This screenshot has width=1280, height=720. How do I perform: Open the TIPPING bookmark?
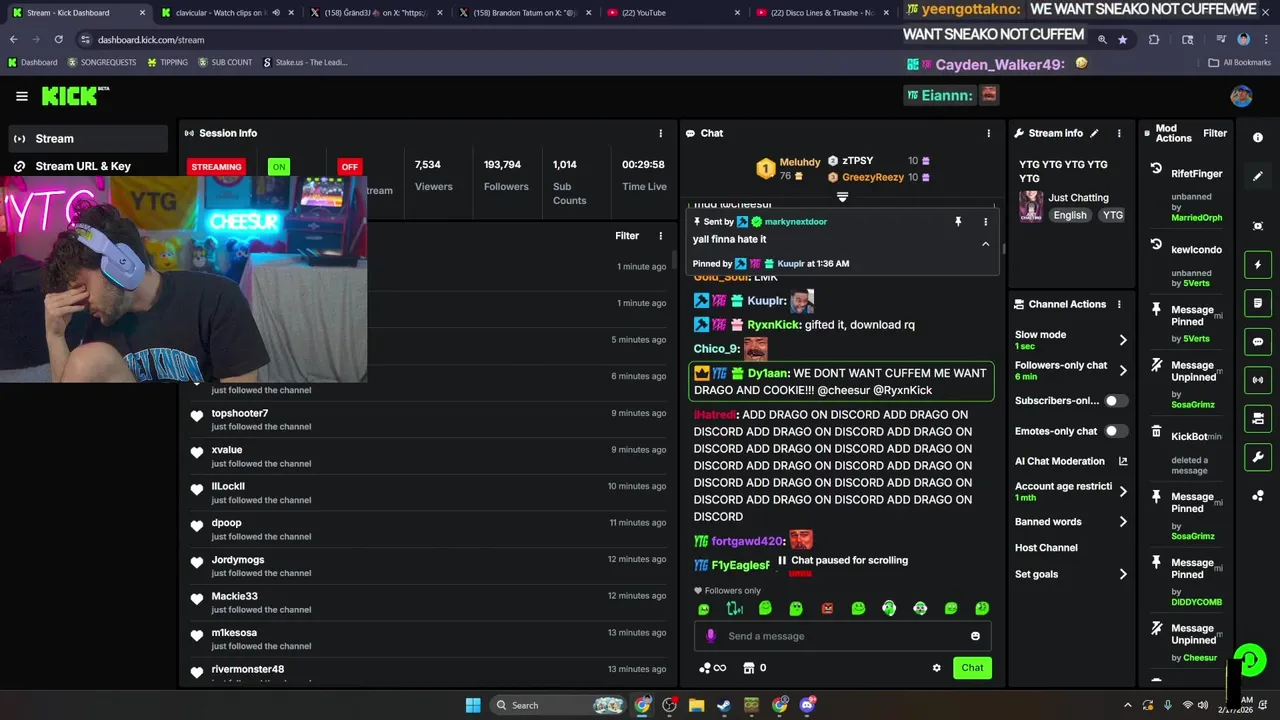coord(167,62)
